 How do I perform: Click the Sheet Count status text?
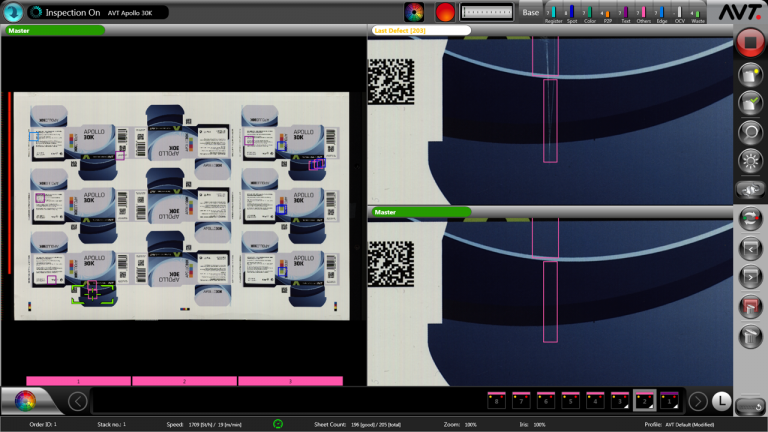tap(357, 424)
